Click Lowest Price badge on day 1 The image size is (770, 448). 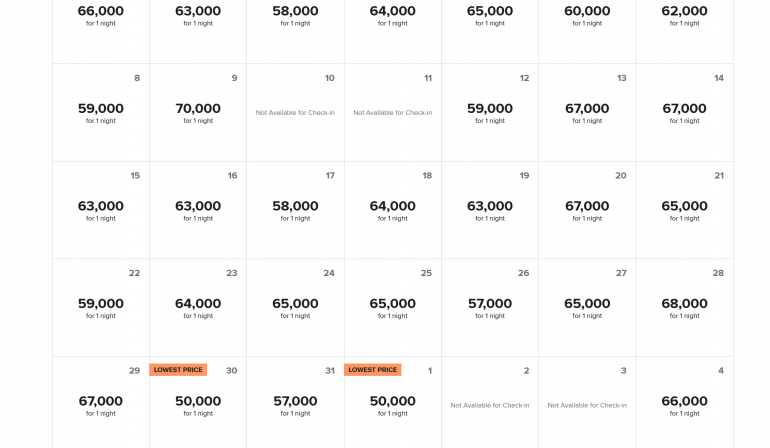(373, 370)
